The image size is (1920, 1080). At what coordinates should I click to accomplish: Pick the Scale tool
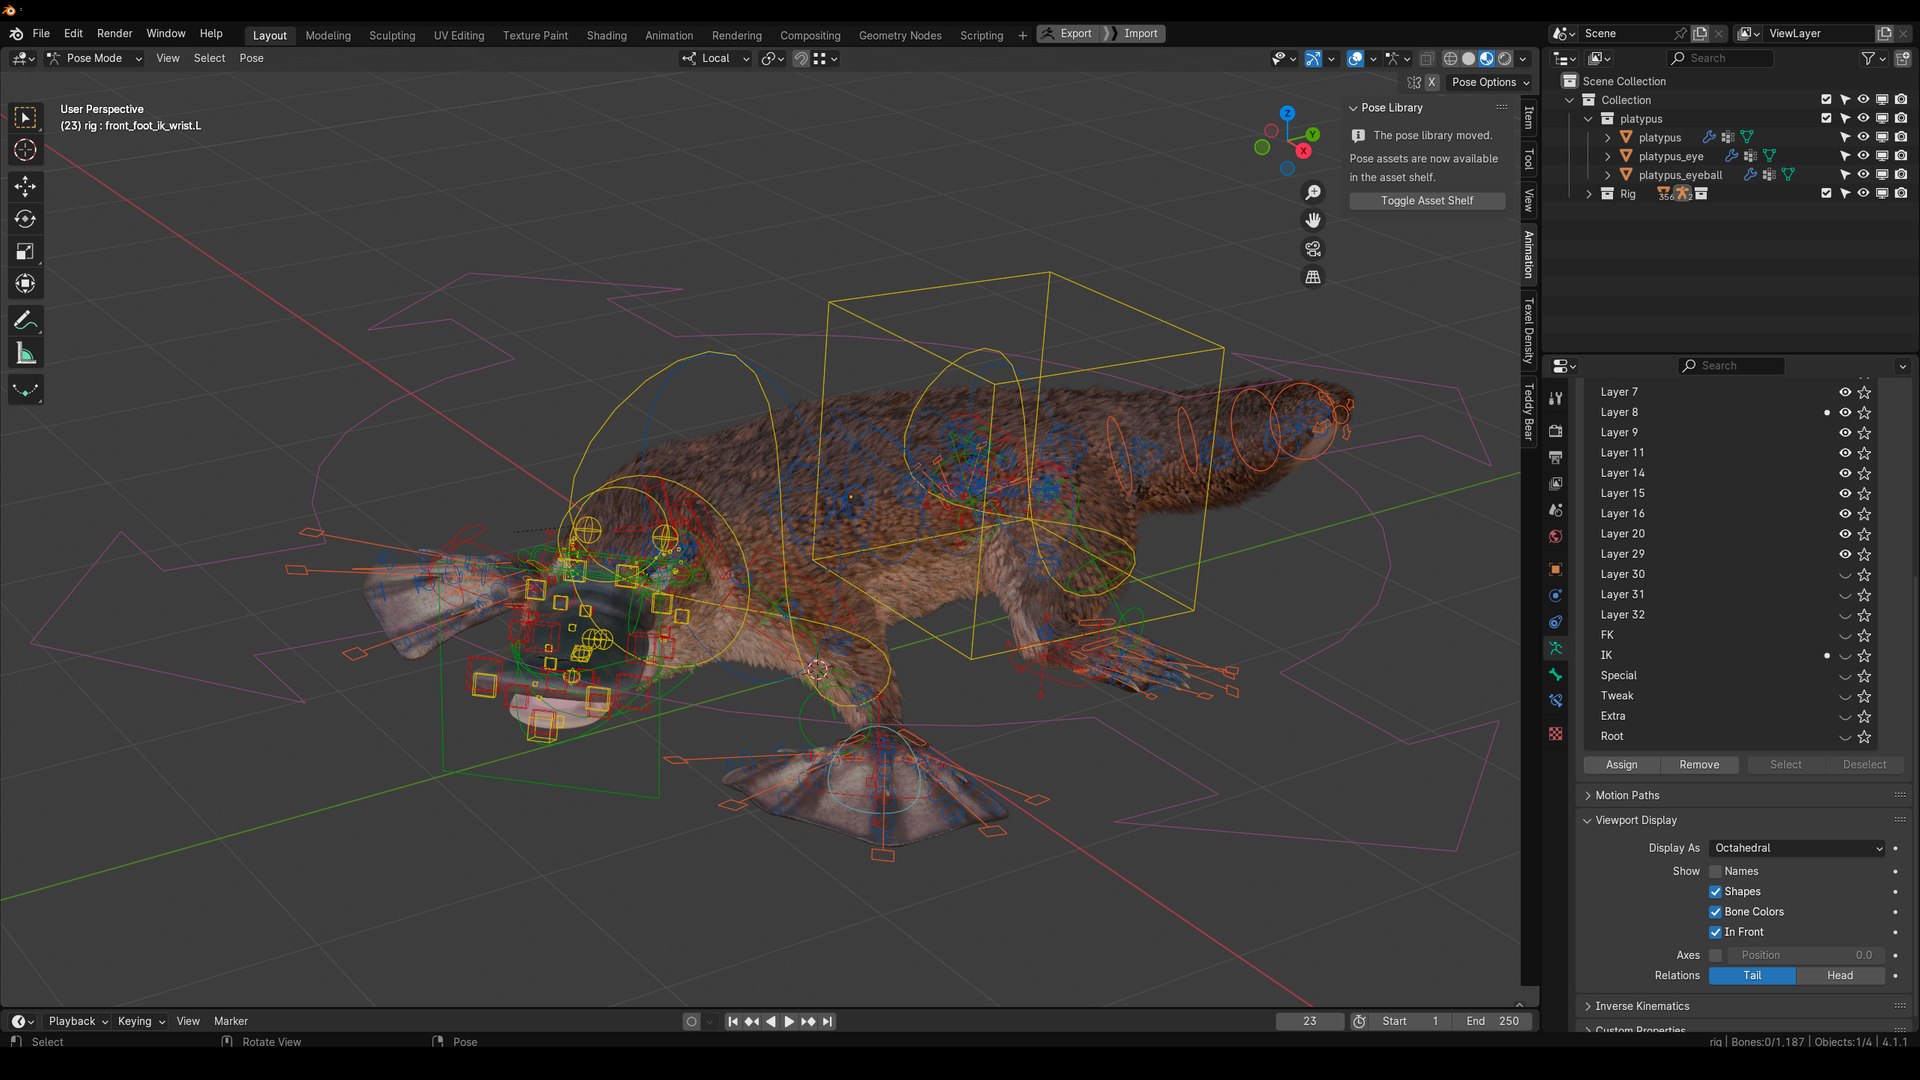click(25, 252)
